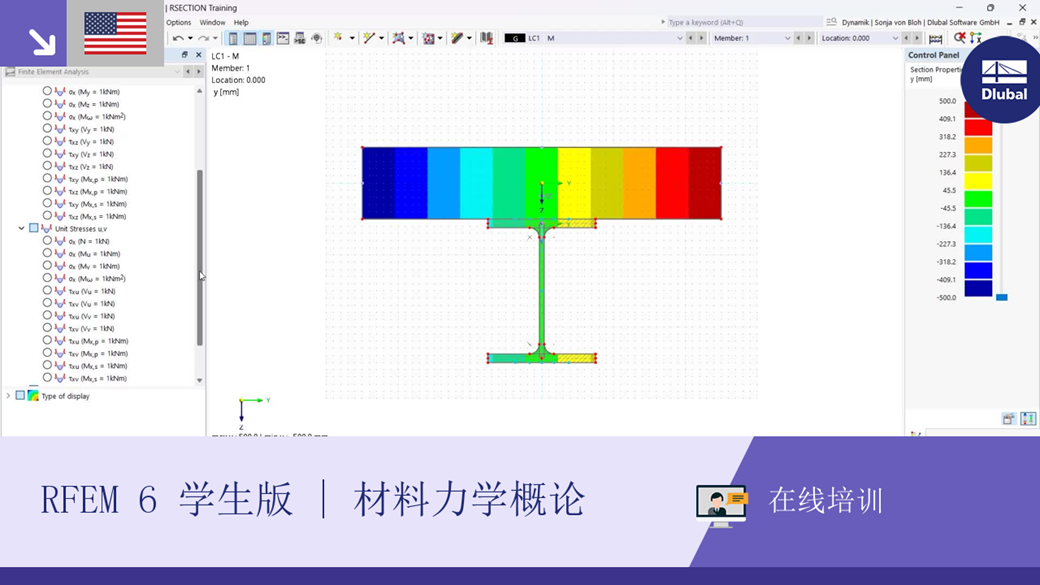Image resolution: width=1040 pixels, height=585 pixels.
Task: Open the Member: 1 dropdown
Action: pyautogui.click(x=787, y=38)
